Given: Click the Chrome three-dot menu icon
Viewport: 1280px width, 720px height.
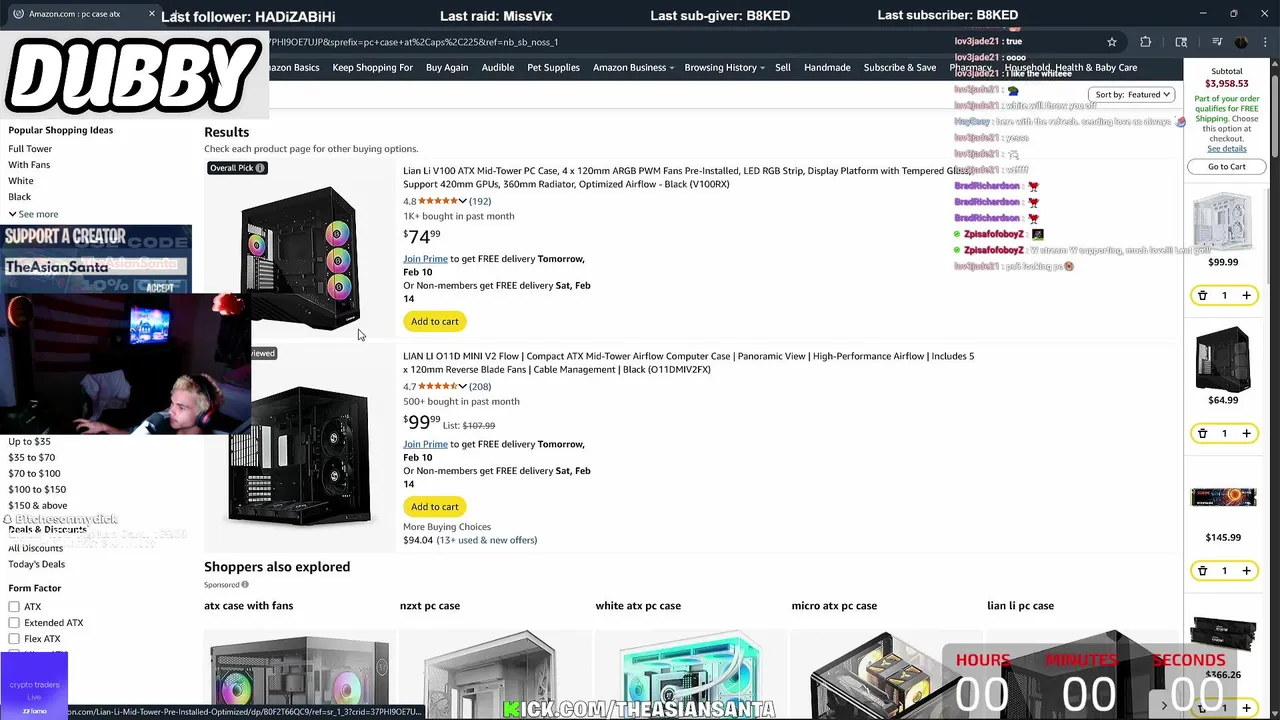Looking at the screenshot, I should 1266,42.
